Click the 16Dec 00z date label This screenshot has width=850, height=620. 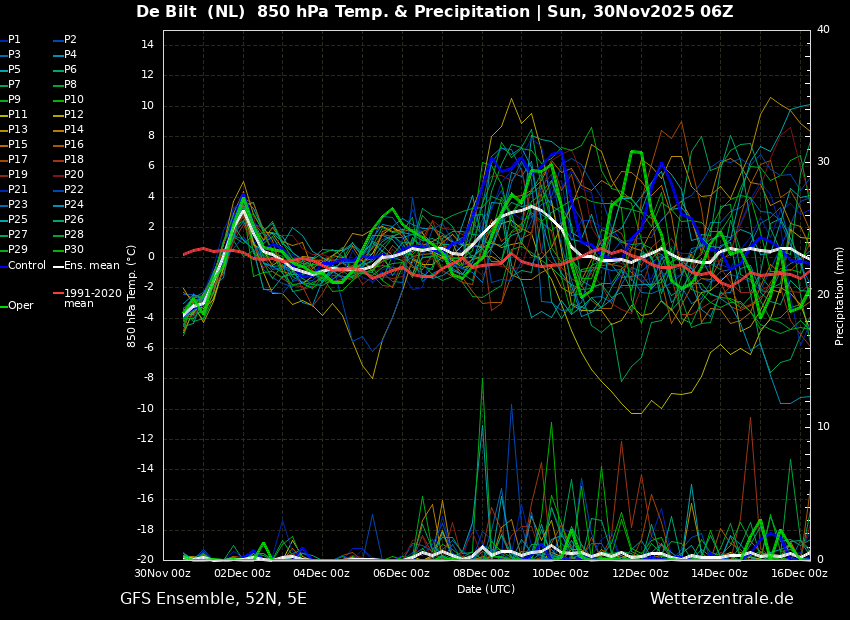point(799,573)
